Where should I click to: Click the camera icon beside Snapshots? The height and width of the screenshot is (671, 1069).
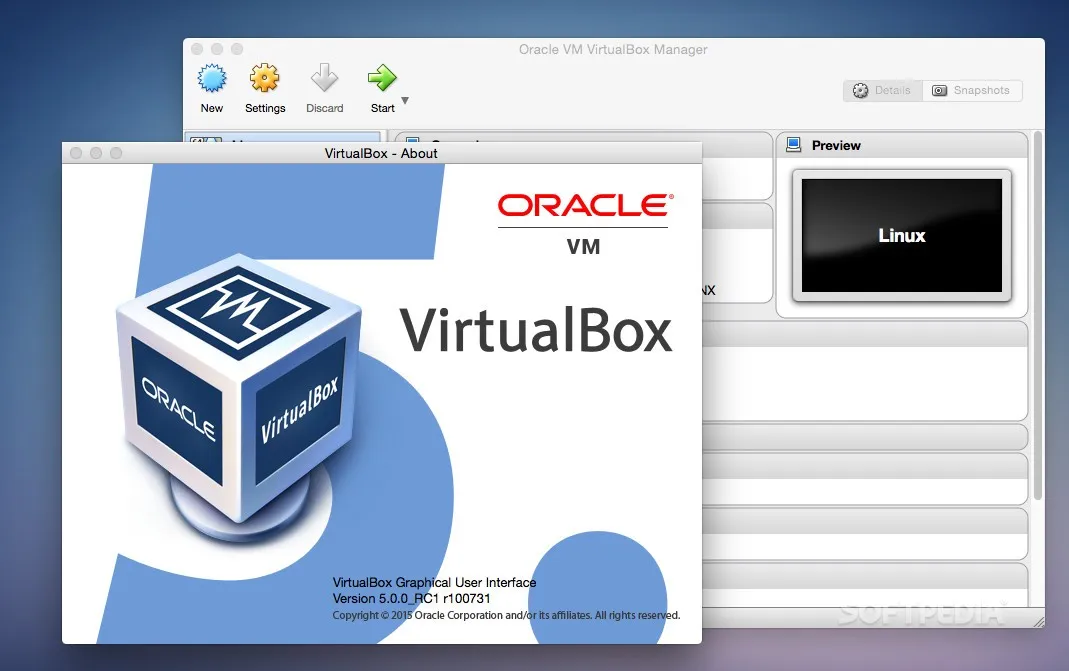[x=939, y=90]
